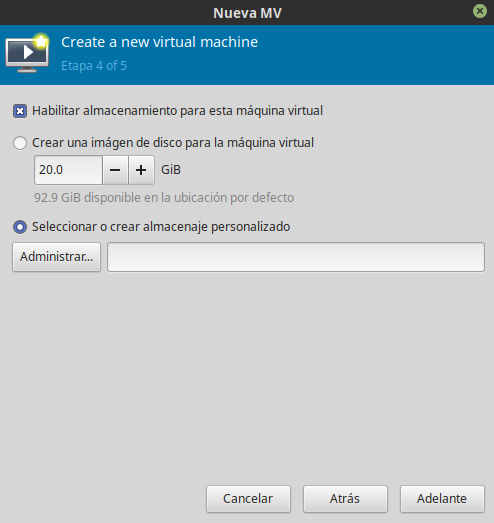Click the Create a new virtual machine heading

(x=160, y=42)
